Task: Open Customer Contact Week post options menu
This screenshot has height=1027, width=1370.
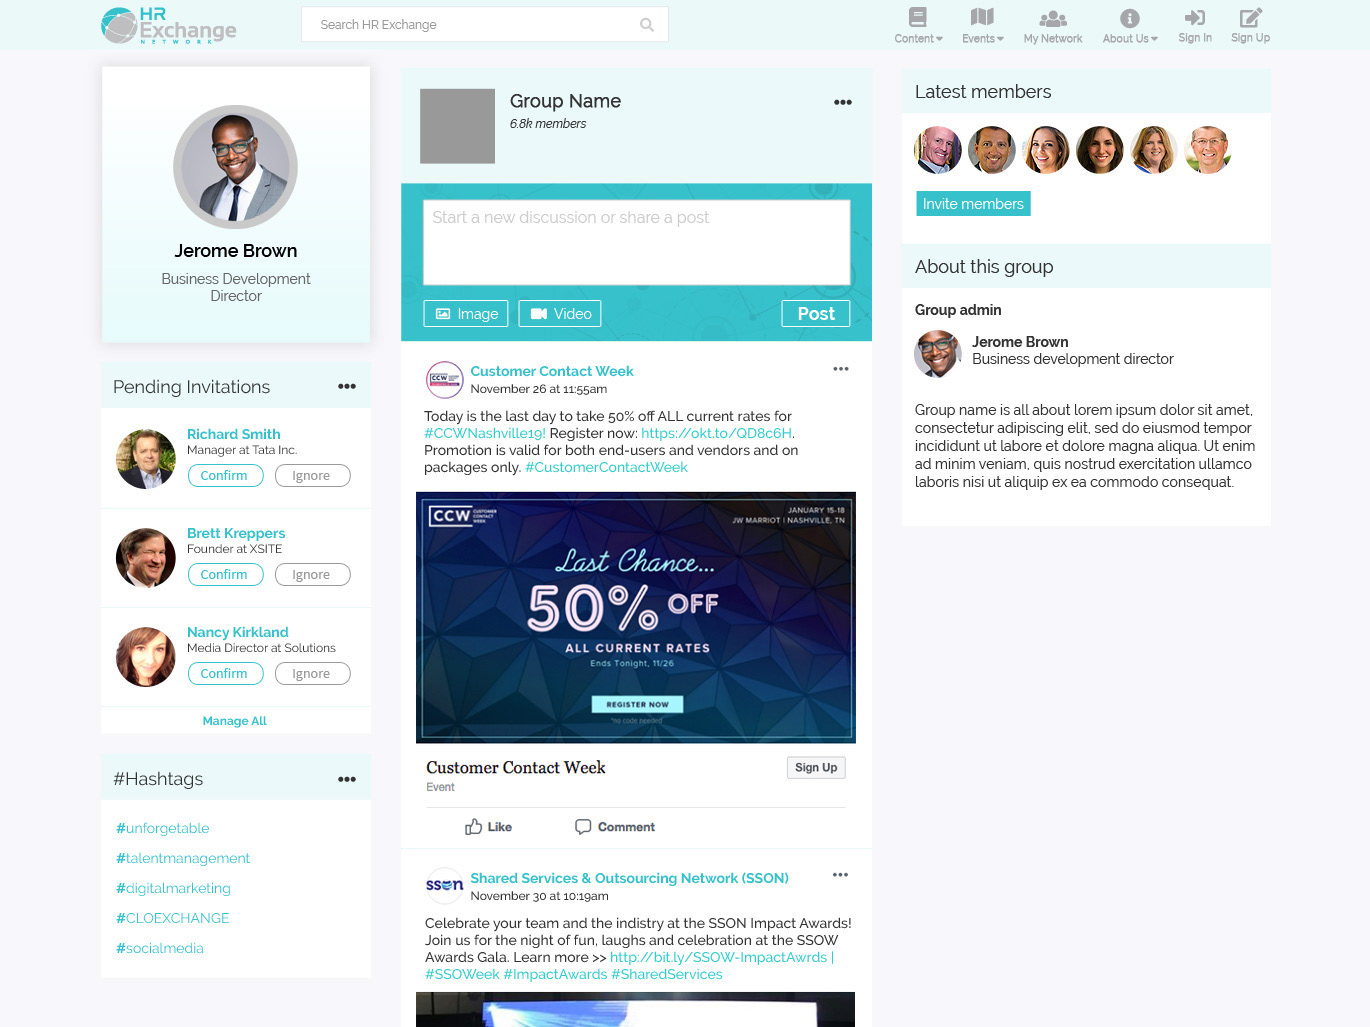Action: [841, 369]
